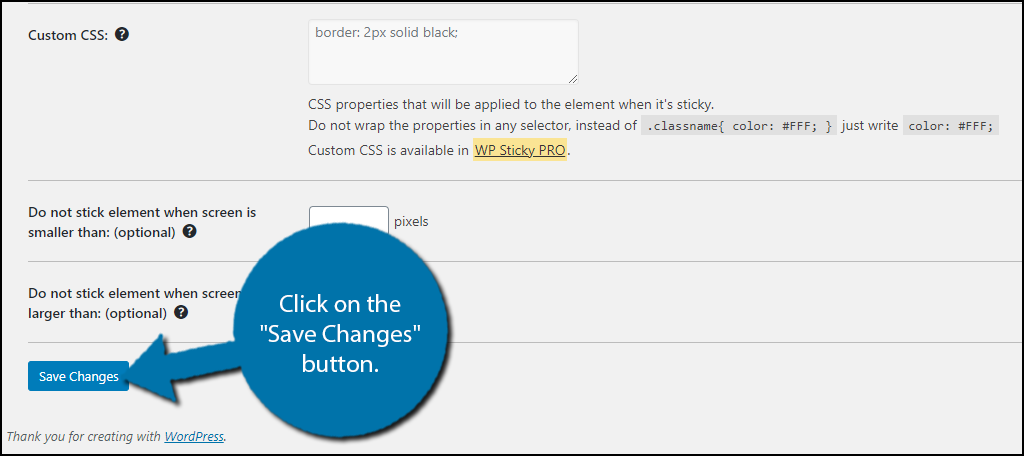The width and height of the screenshot is (1024, 456).
Task: Follow the WordPress footer link
Action: 194,436
